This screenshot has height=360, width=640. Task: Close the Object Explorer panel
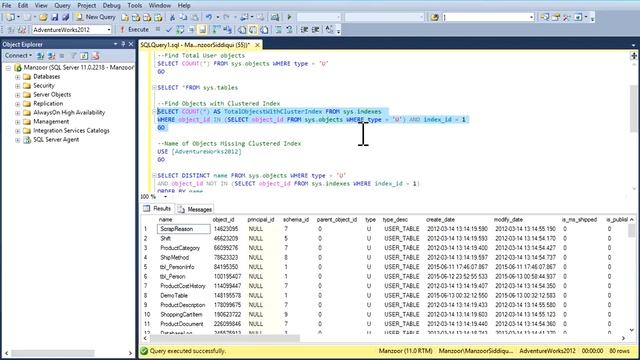(131, 44)
